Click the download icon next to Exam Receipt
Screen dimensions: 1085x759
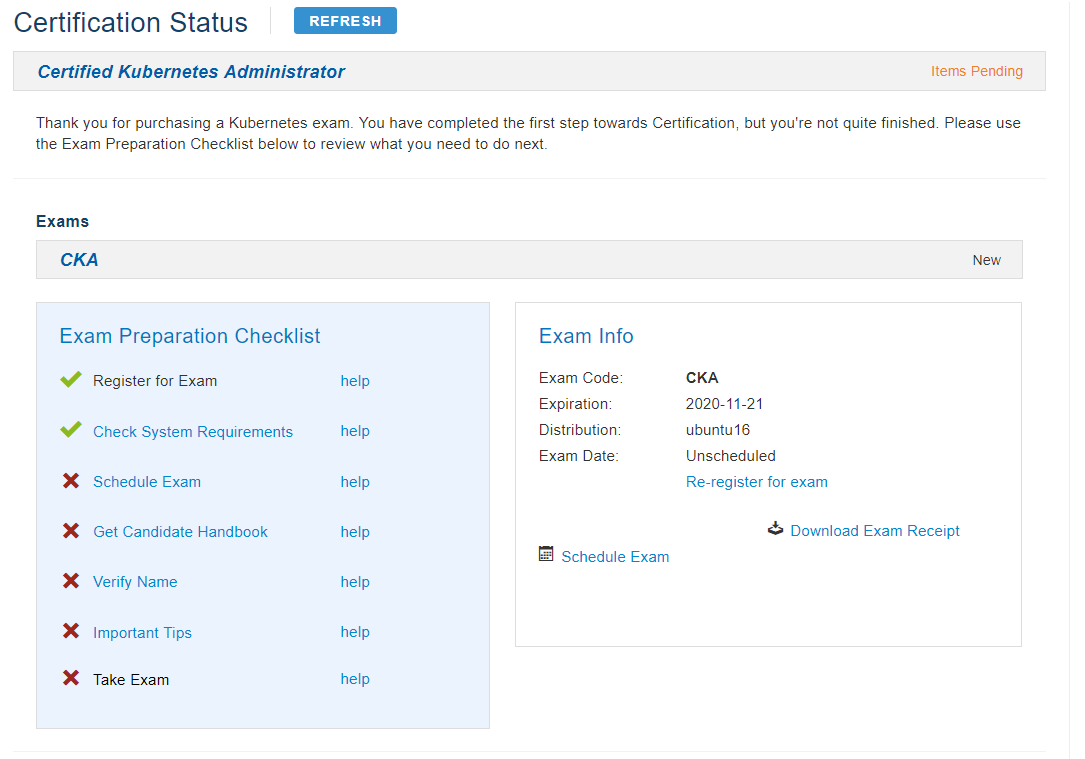click(x=775, y=529)
